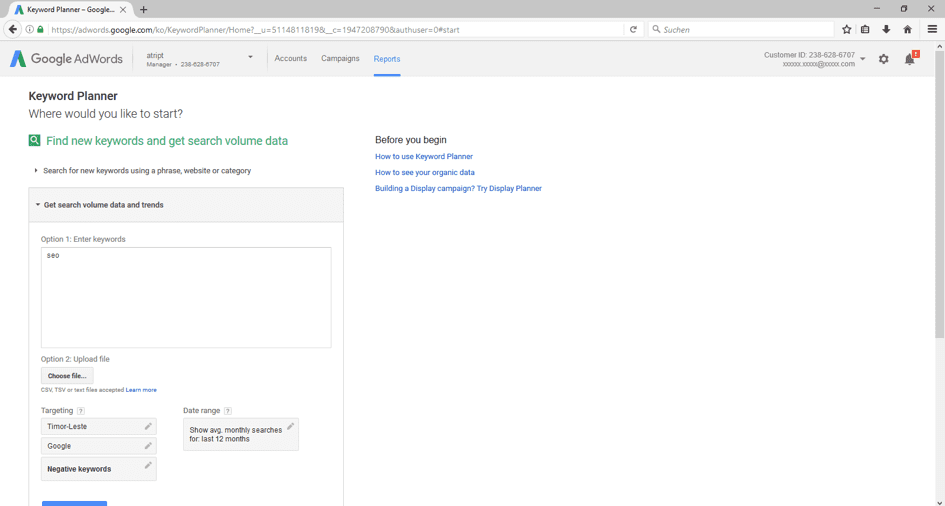This screenshot has height=506, width=945.
Task: Open the bookmarks list icon
Action: click(865, 30)
